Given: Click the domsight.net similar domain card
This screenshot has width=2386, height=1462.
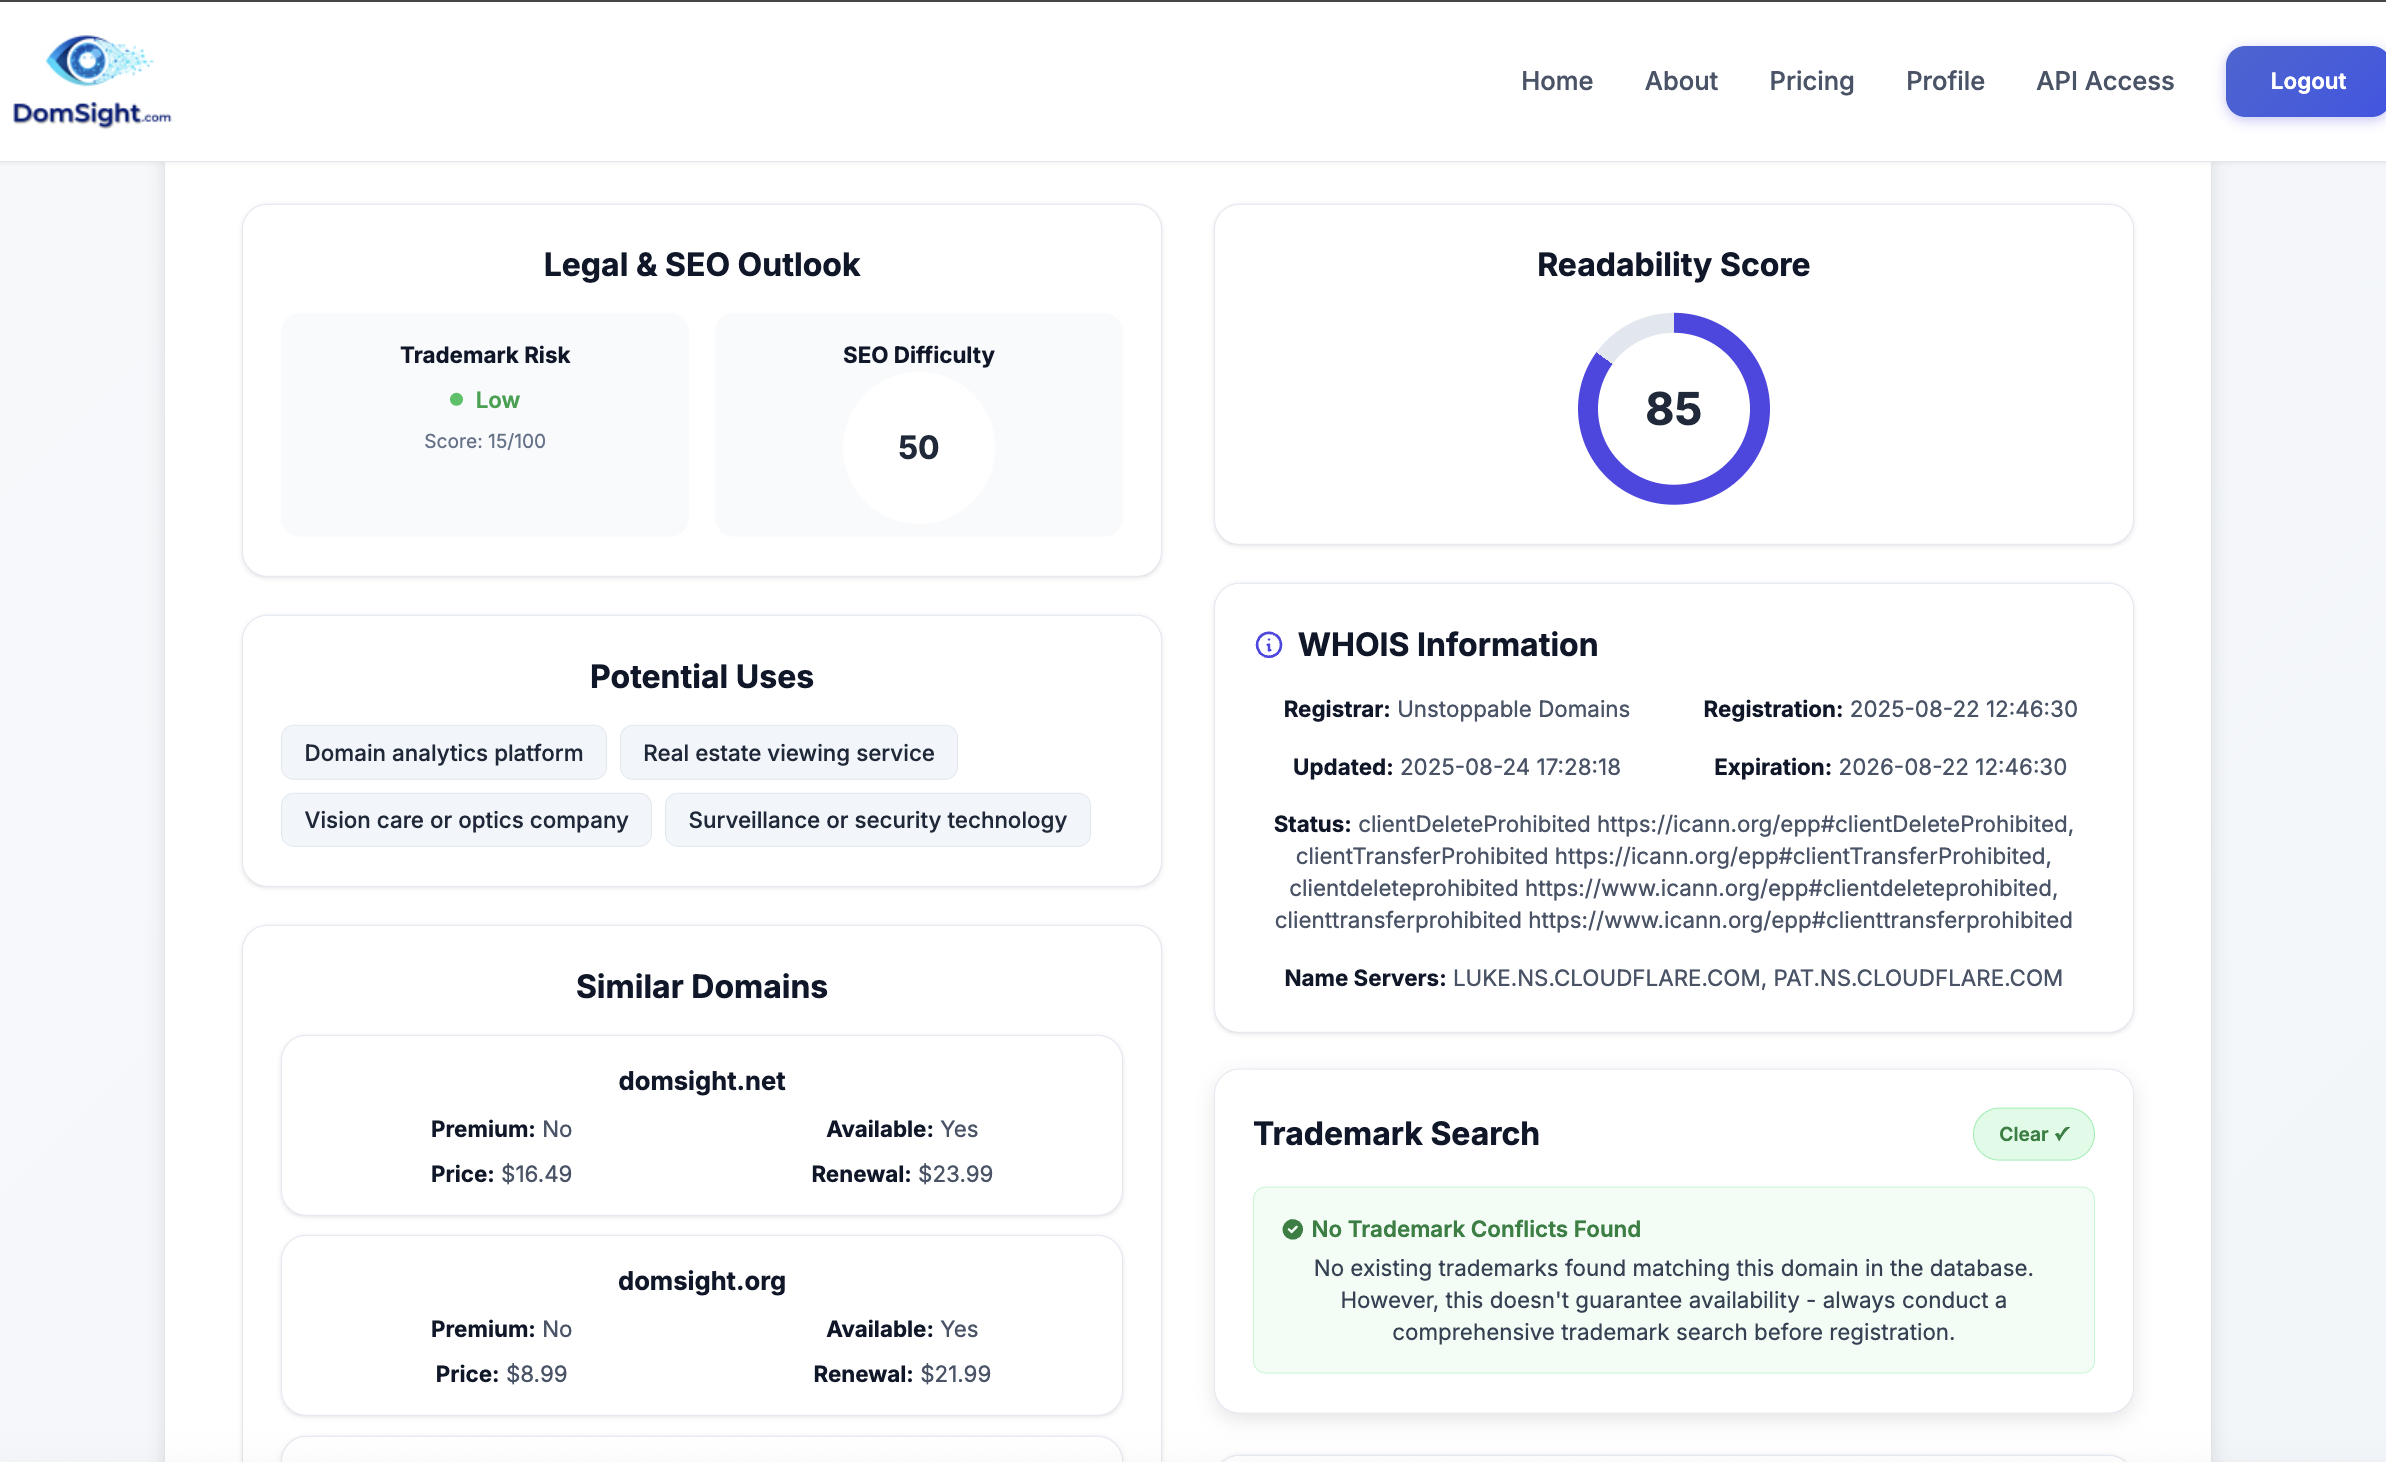Looking at the screenshot, I should [x=701, y=1126].
